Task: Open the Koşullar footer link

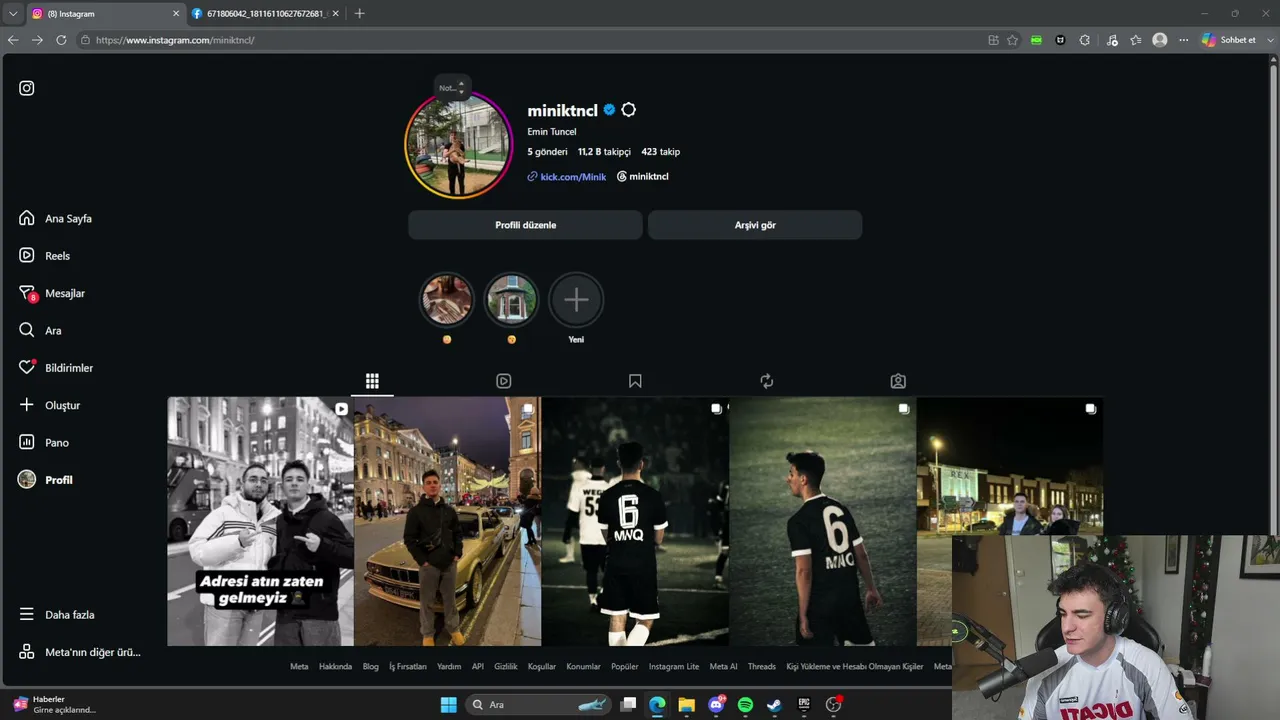Action: tap(542, 667)
